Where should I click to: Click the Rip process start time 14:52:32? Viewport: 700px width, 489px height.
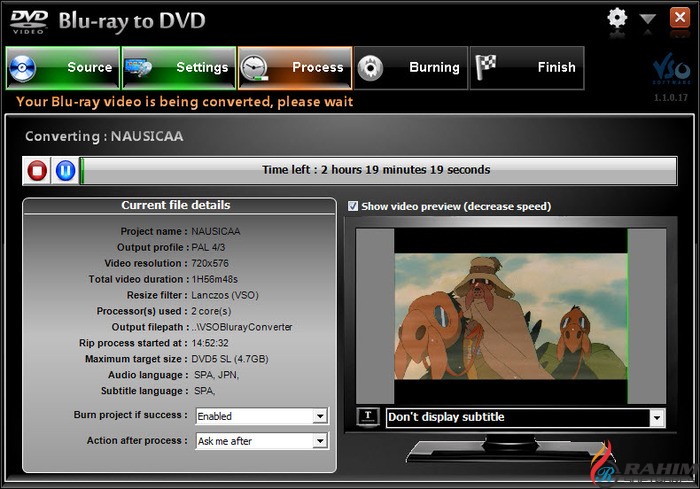[210, 343]
